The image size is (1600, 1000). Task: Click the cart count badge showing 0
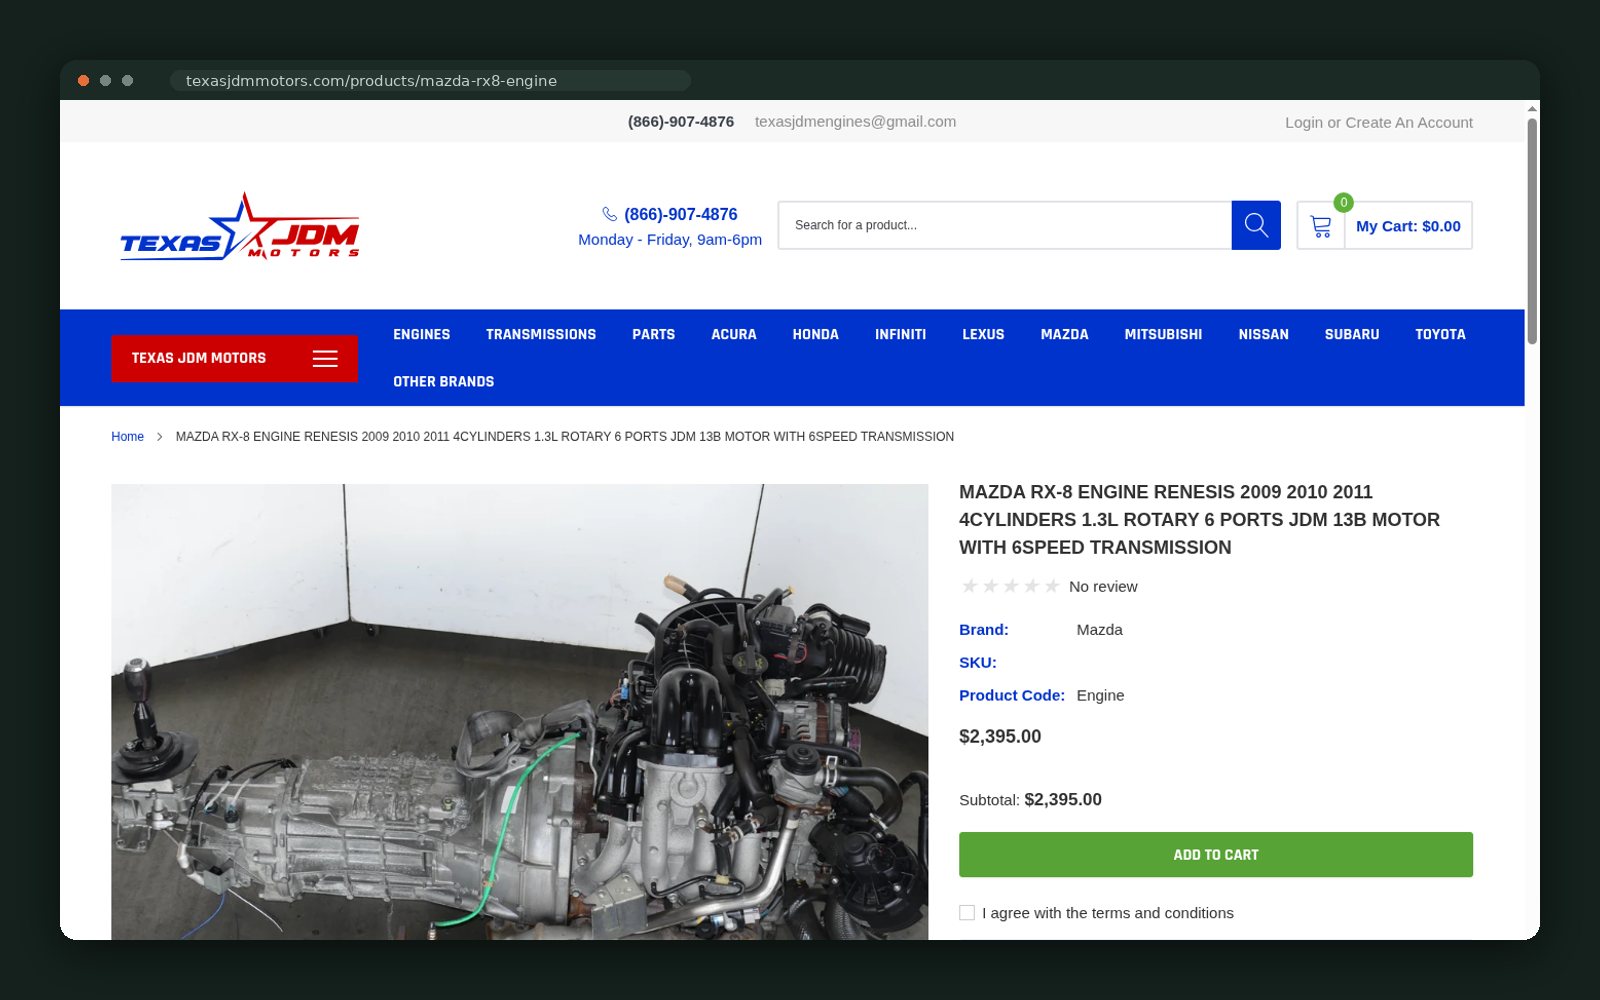click(x=1344, y=202)
